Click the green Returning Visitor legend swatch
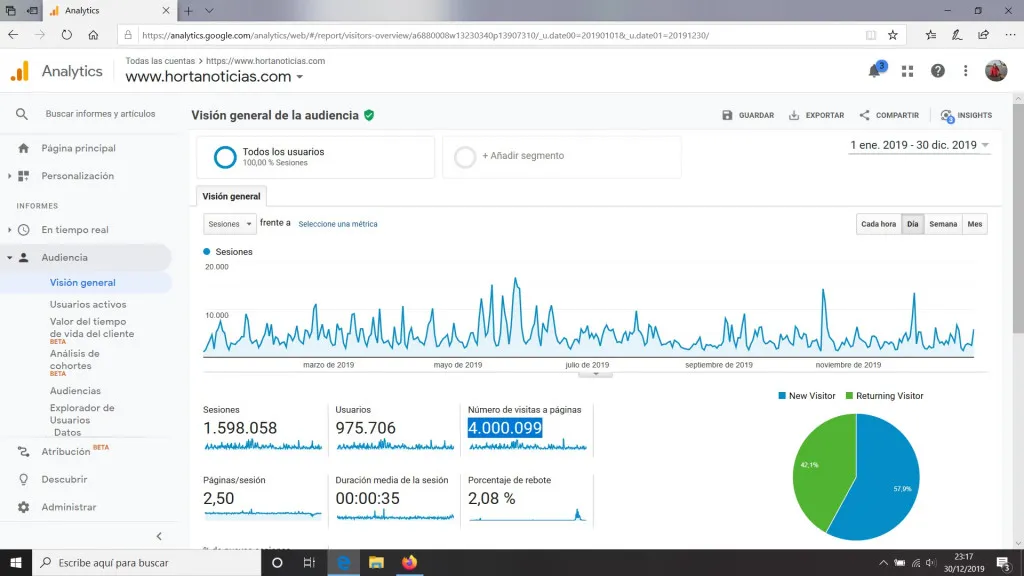The height and width of the screenshot is (576, 1024). click(x=849, y=396)
